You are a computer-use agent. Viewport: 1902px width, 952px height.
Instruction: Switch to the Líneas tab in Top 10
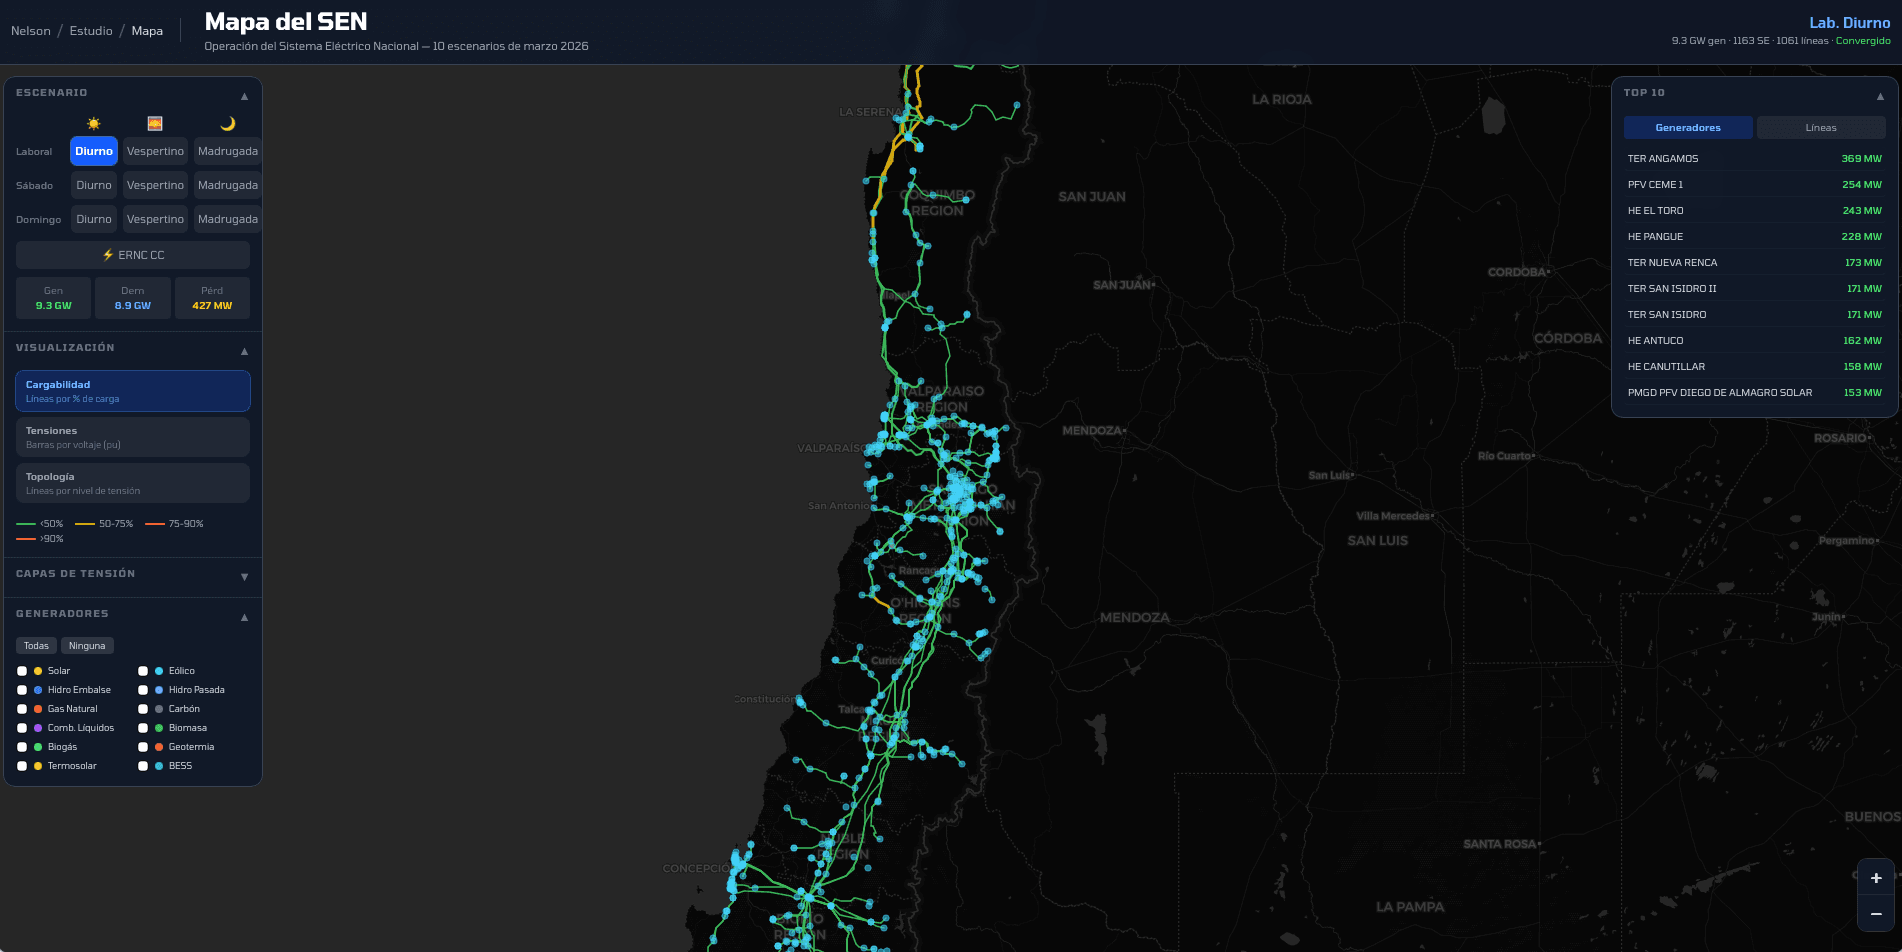(x=1820, y=127)
